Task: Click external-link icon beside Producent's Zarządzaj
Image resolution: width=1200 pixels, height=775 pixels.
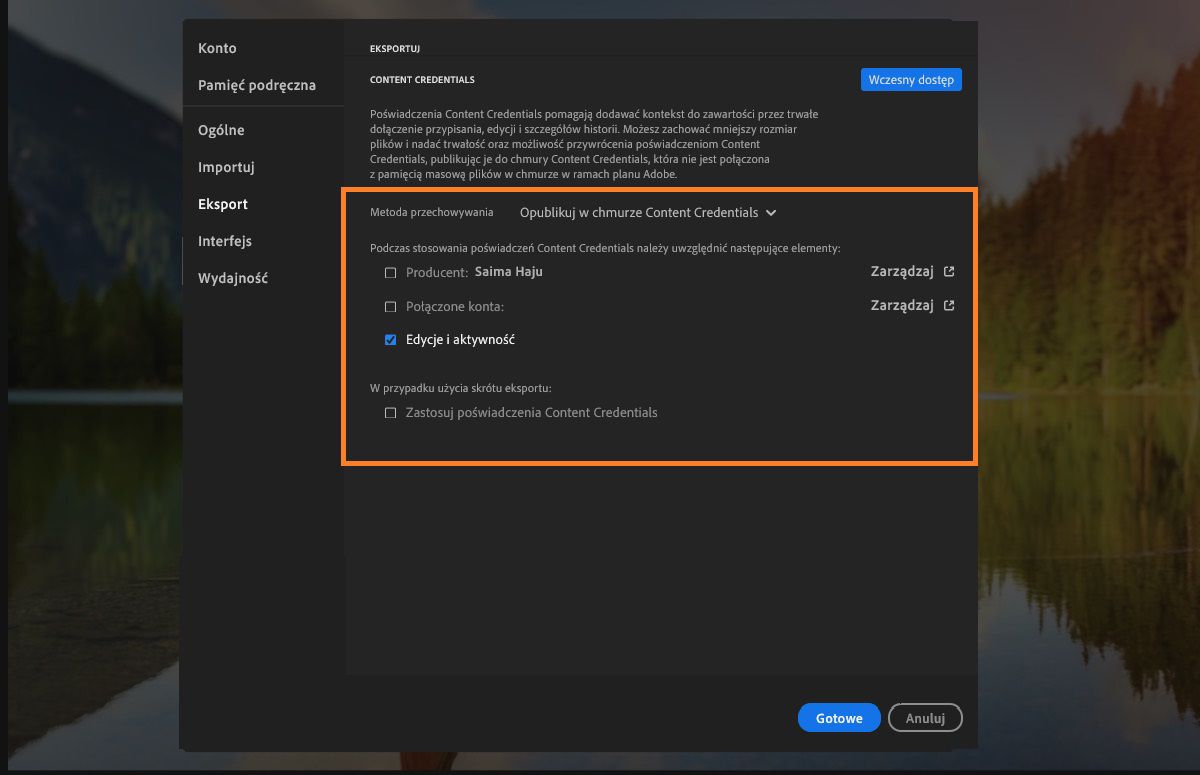Action: [x=948, y=271]
